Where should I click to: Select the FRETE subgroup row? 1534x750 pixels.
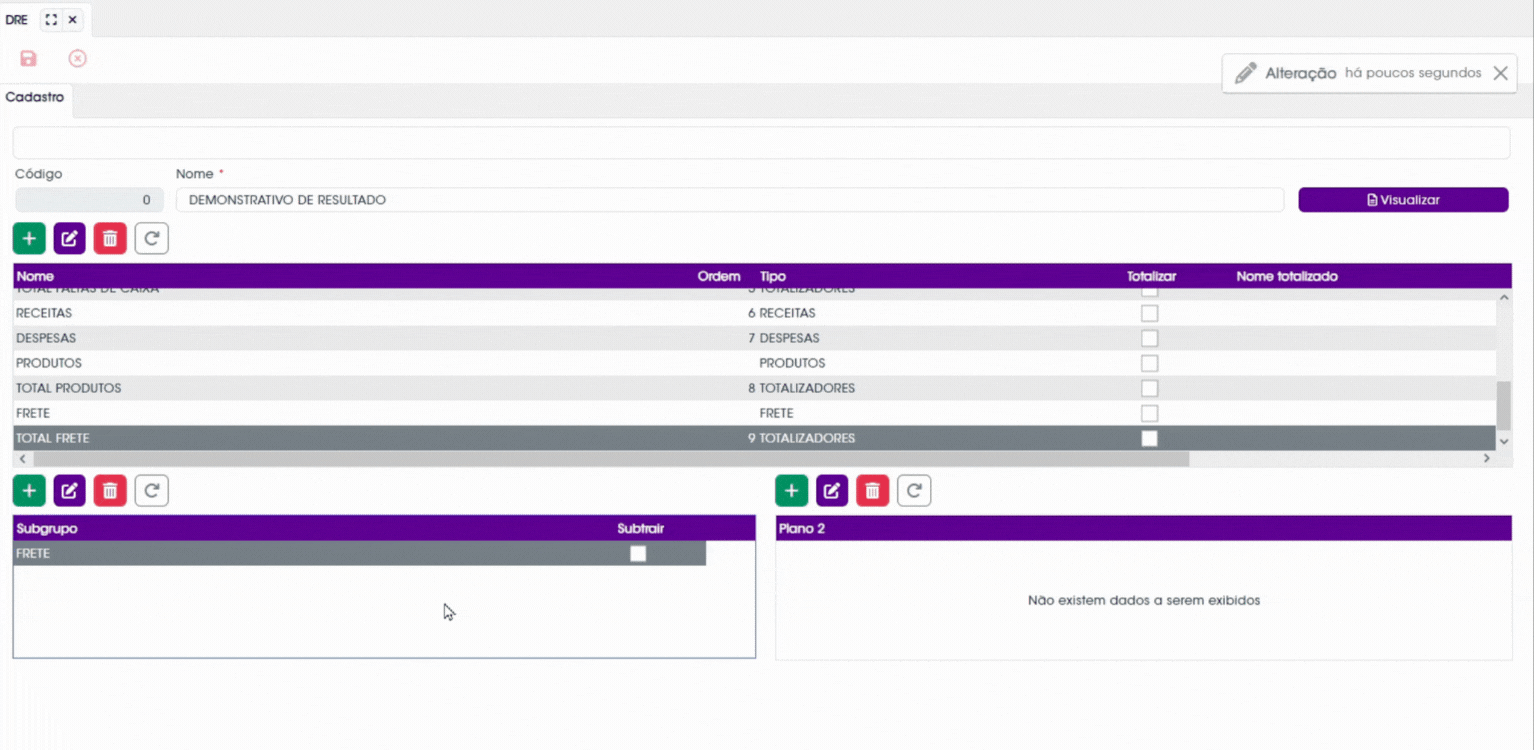point(359,553)
